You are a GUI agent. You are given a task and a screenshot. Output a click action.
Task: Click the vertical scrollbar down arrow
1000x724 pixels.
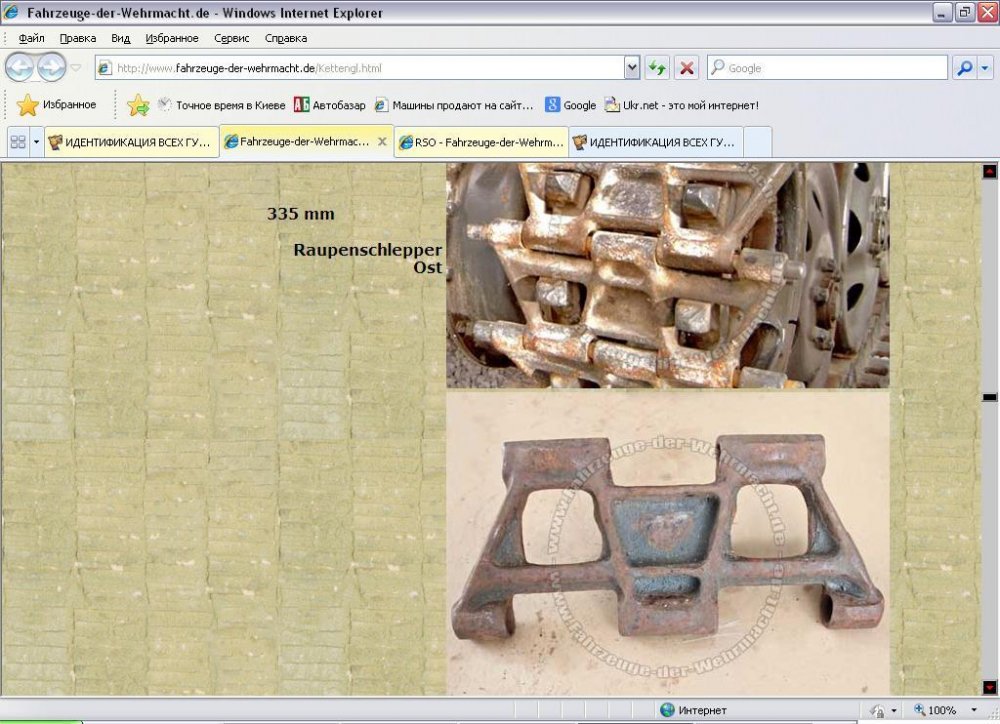click(x=989, y=687)
